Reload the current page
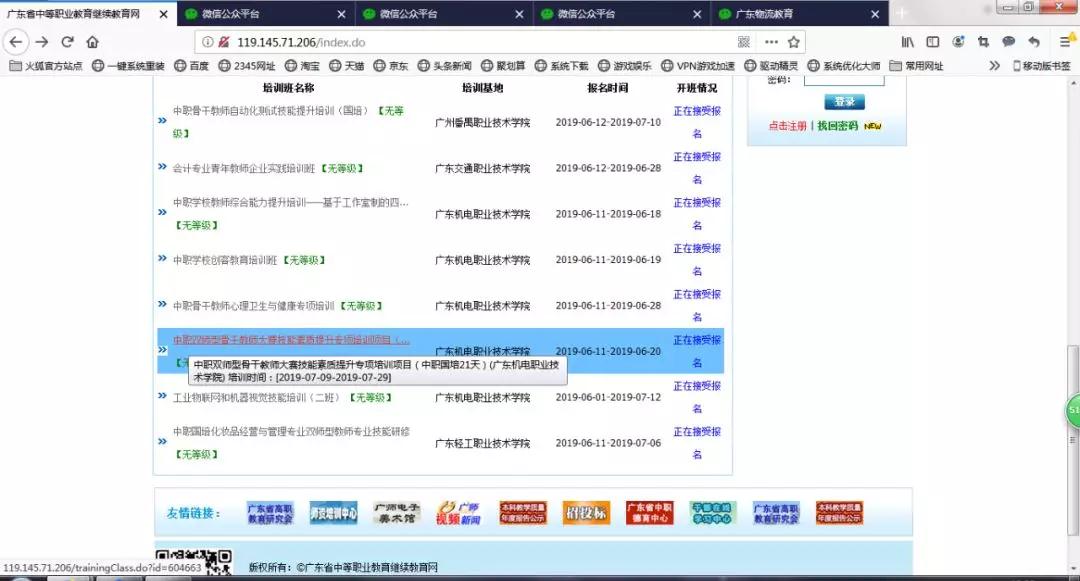 [x=68, y=42]
